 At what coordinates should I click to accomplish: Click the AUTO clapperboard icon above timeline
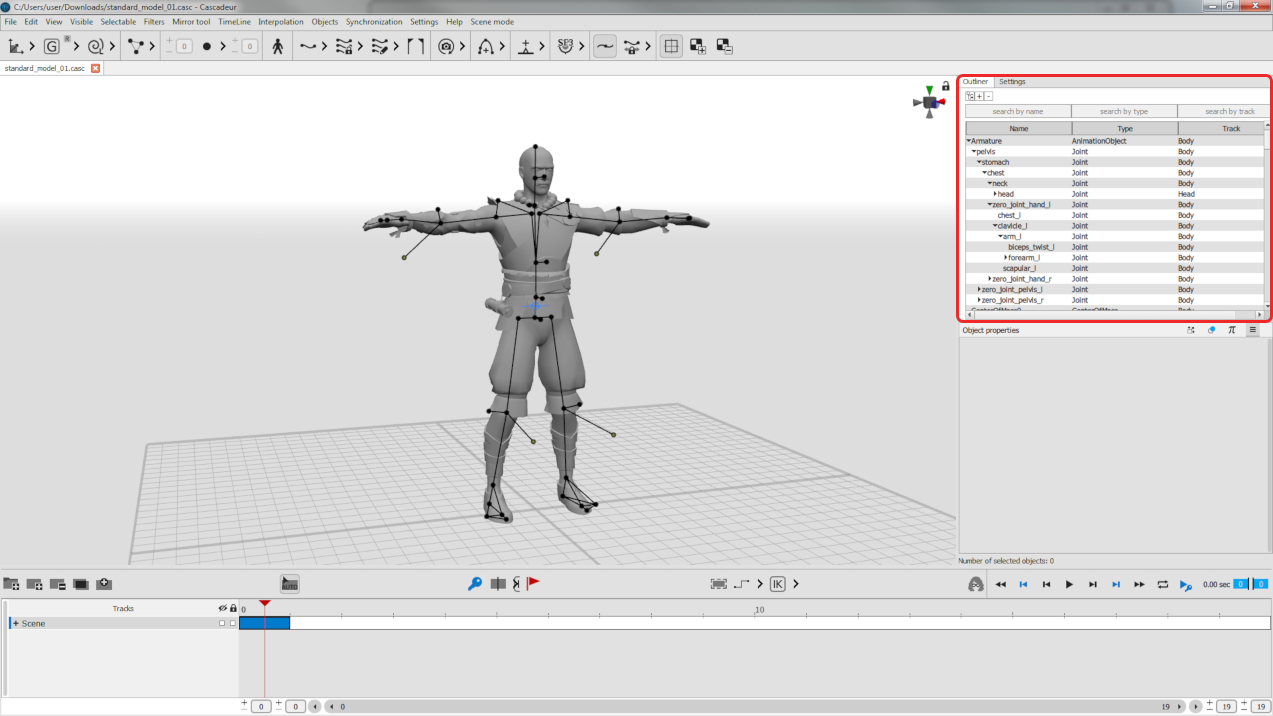[x=290, y=584]
